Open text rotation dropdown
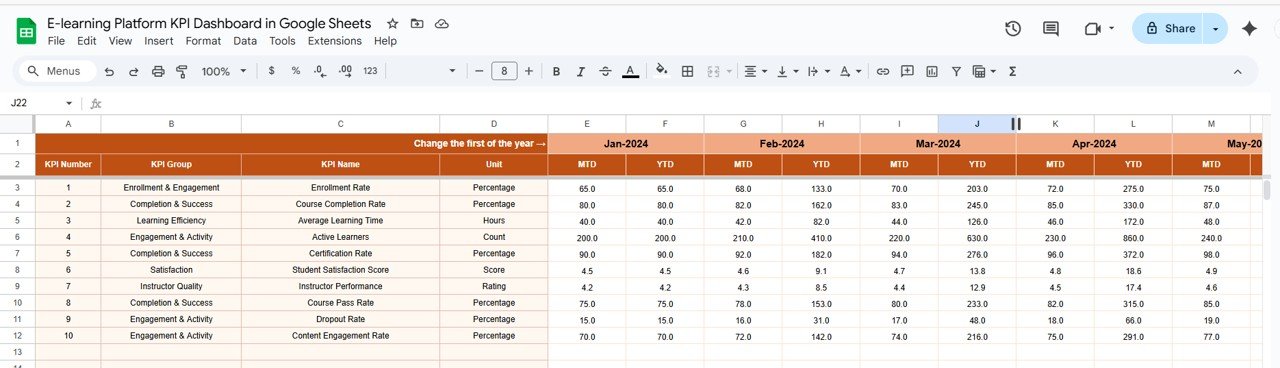Viewport: 1280px width, 368px height. click(x=850, y=71)
